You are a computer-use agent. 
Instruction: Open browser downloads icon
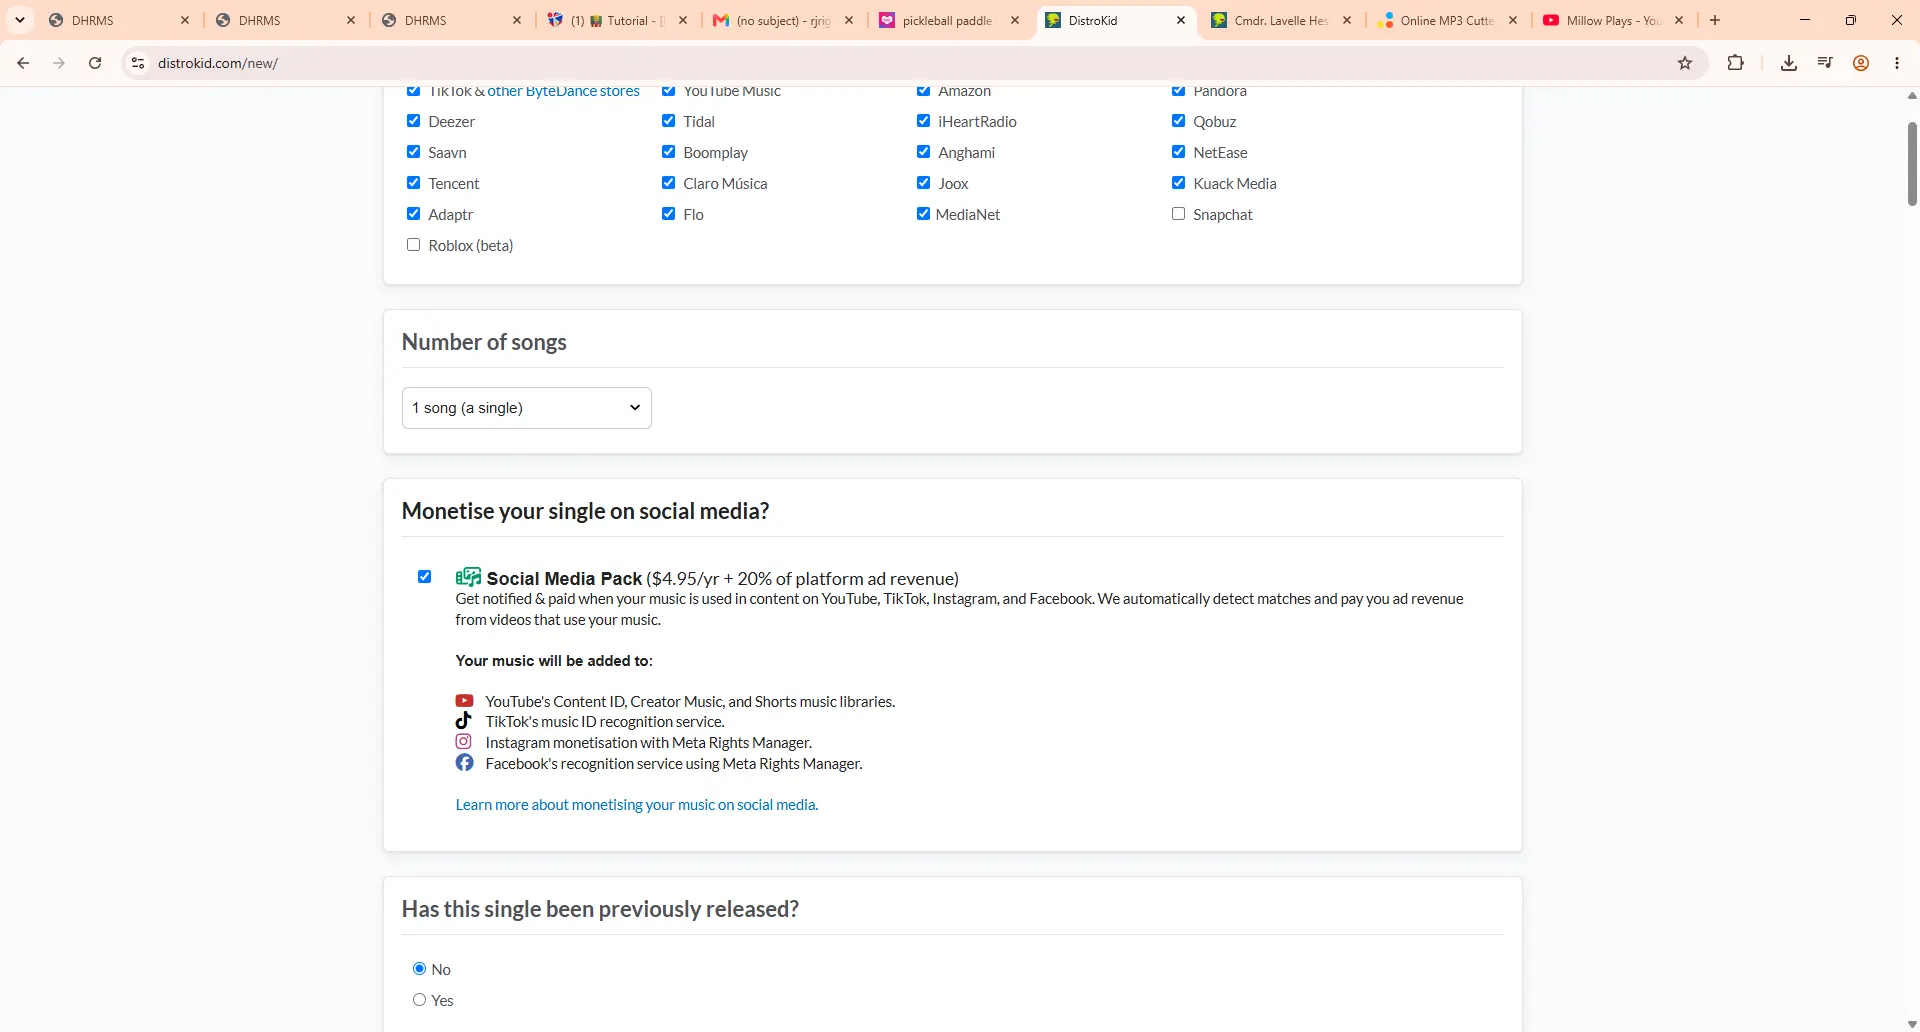[1789, 63]
